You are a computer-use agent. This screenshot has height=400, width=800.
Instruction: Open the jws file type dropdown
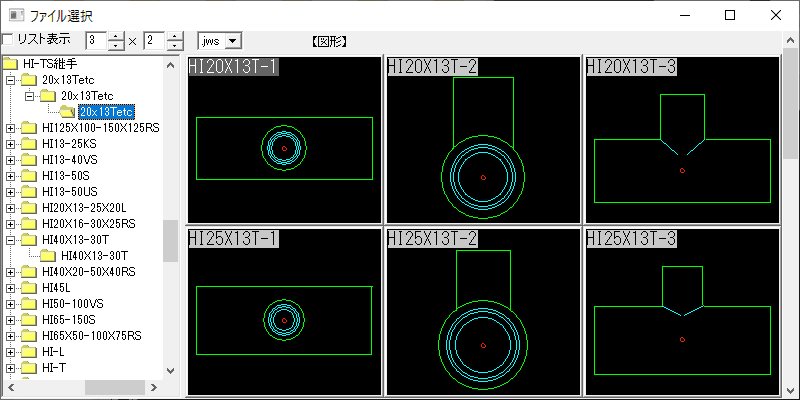pyautogui.click(x=233, y=41)
